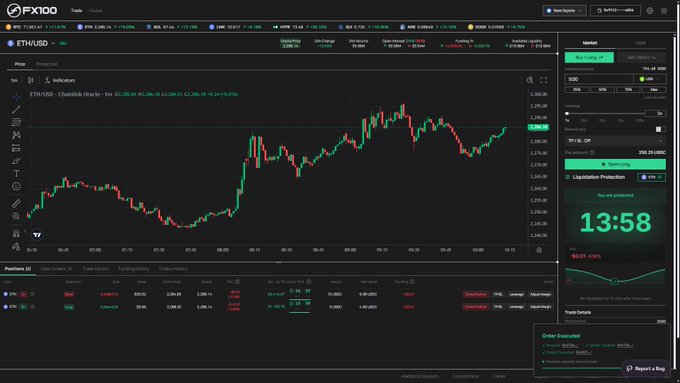Select Buy / Long order side
This screenshot has height=383, width=680.
[589, 57]
